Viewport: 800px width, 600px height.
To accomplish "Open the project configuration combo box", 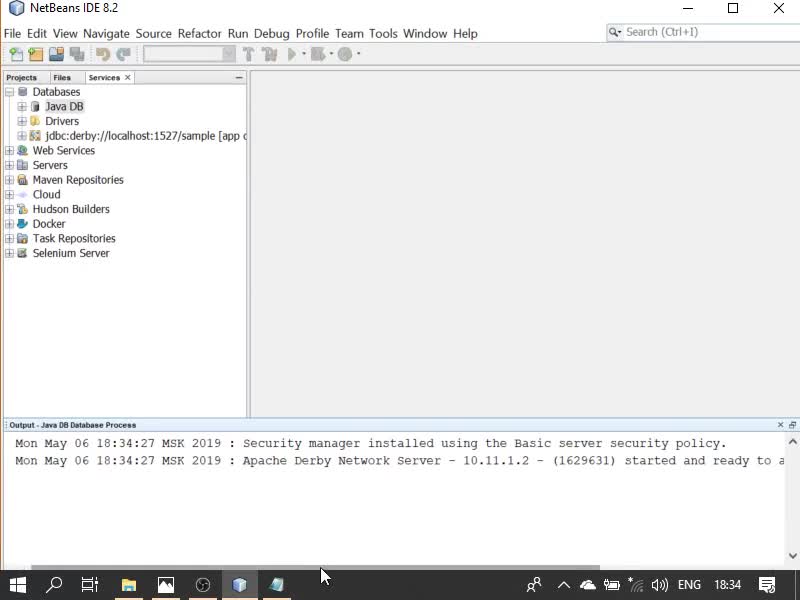I will (x=189, y=54).
